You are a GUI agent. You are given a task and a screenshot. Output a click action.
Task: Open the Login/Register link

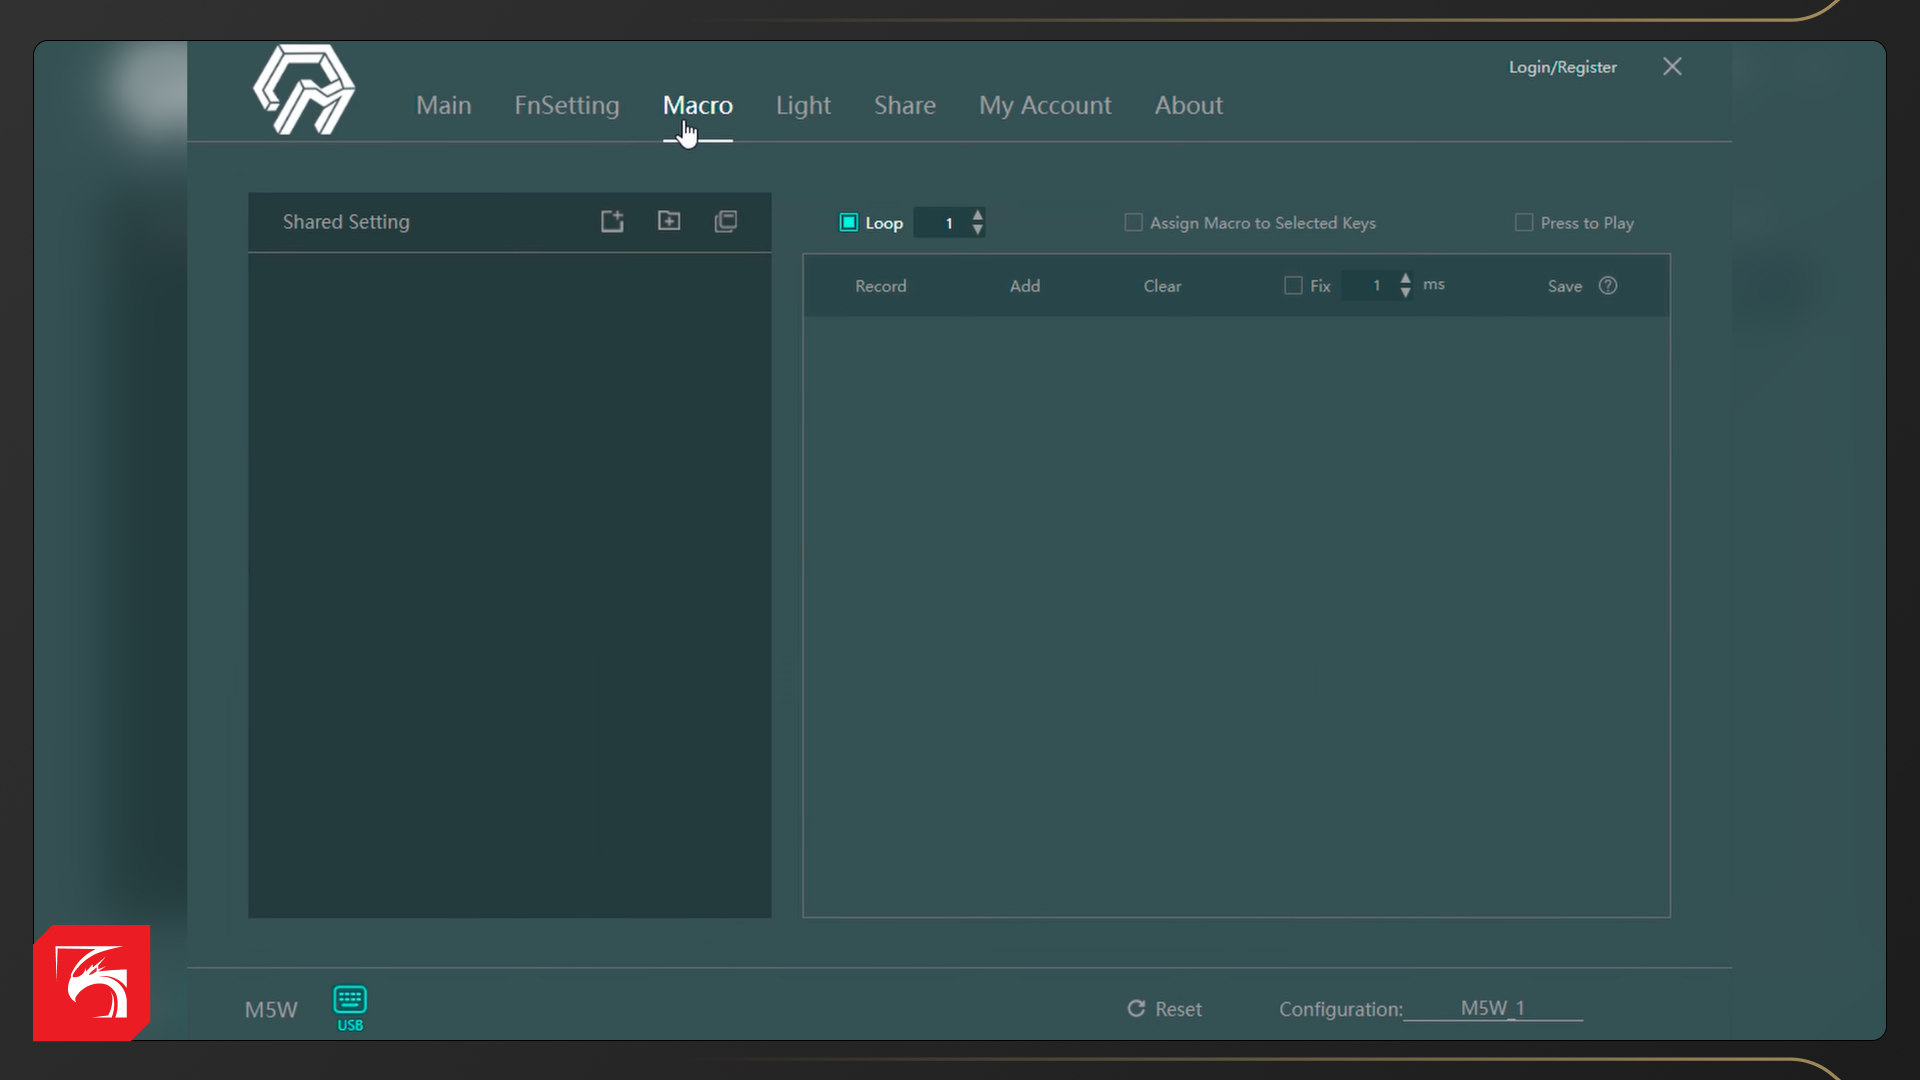(x=1562, y=67)
